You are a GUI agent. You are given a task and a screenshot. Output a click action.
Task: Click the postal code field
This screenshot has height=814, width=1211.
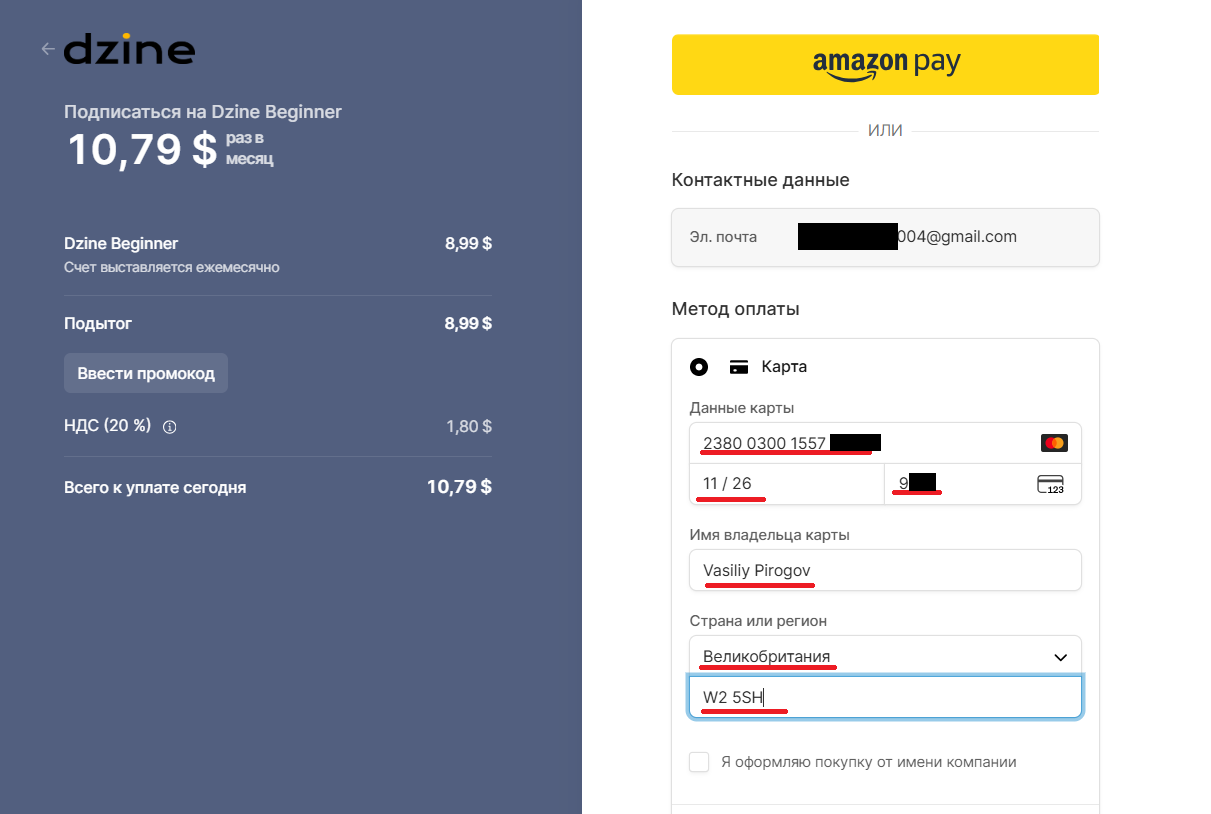885,697
